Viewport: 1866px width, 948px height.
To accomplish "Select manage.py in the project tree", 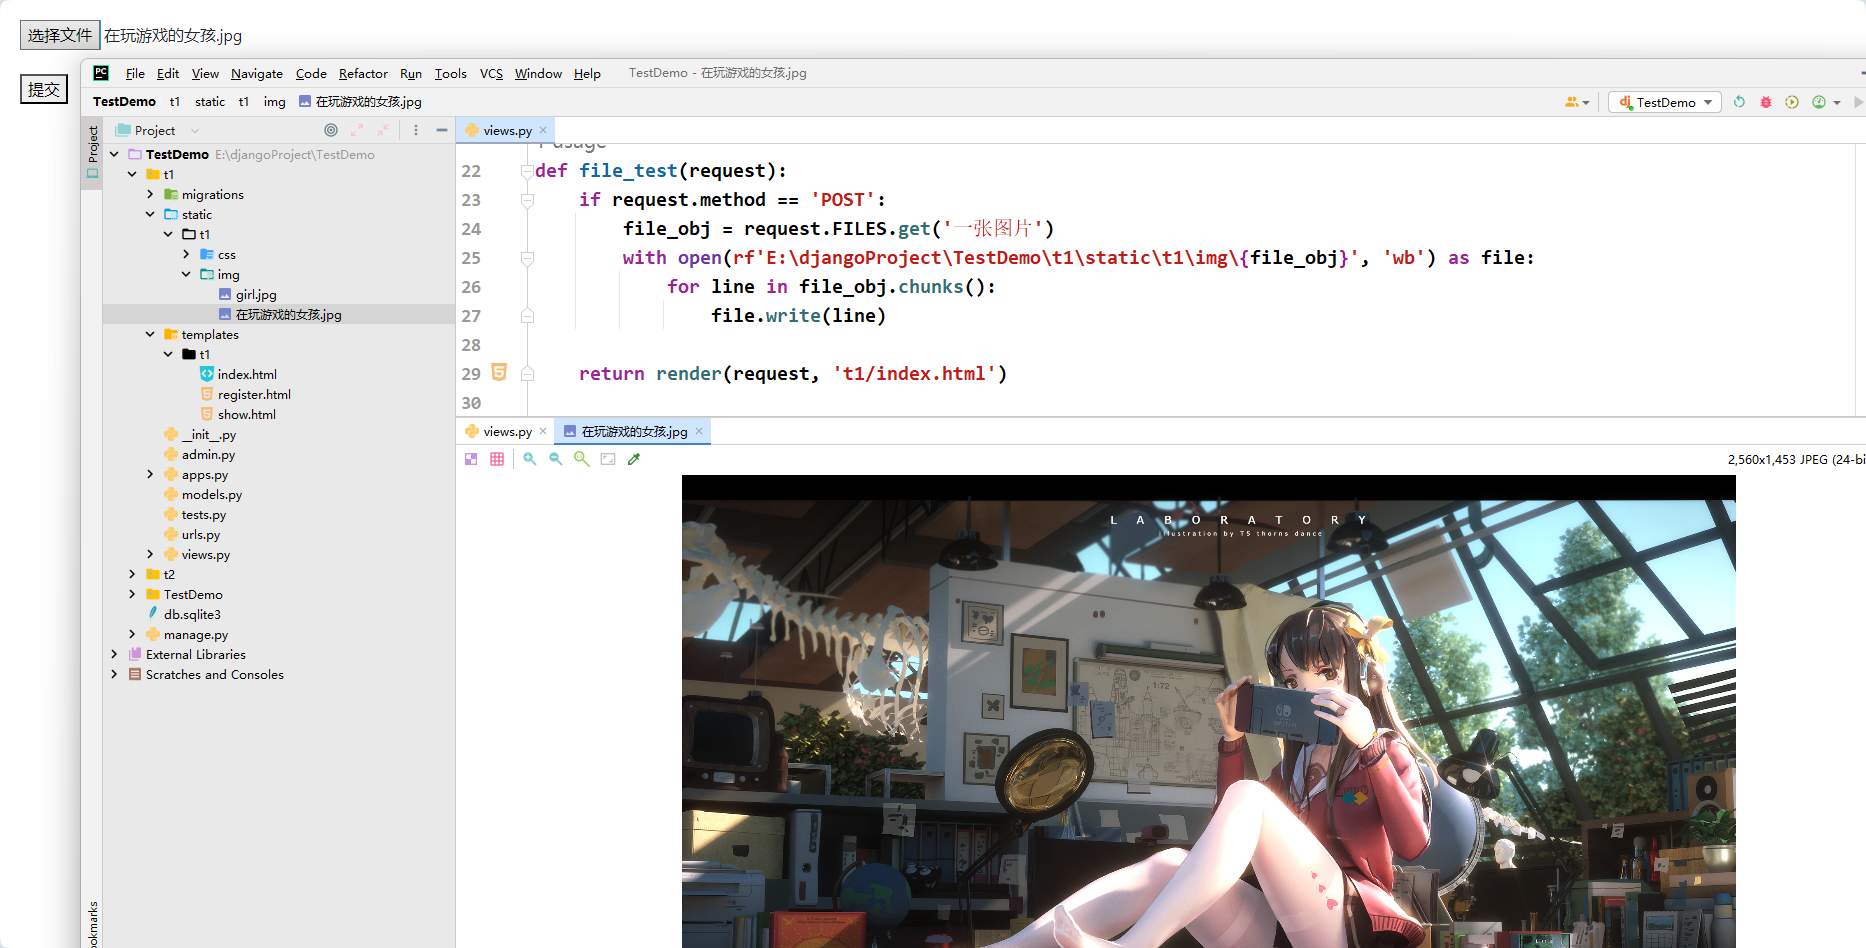I will 196,634.
